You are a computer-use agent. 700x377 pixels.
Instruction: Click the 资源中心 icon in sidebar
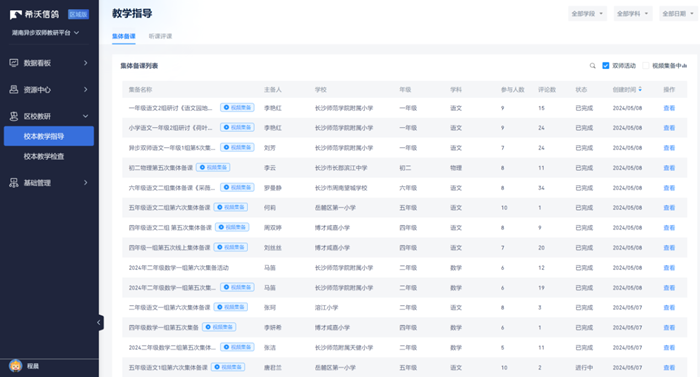coord(14,90)
